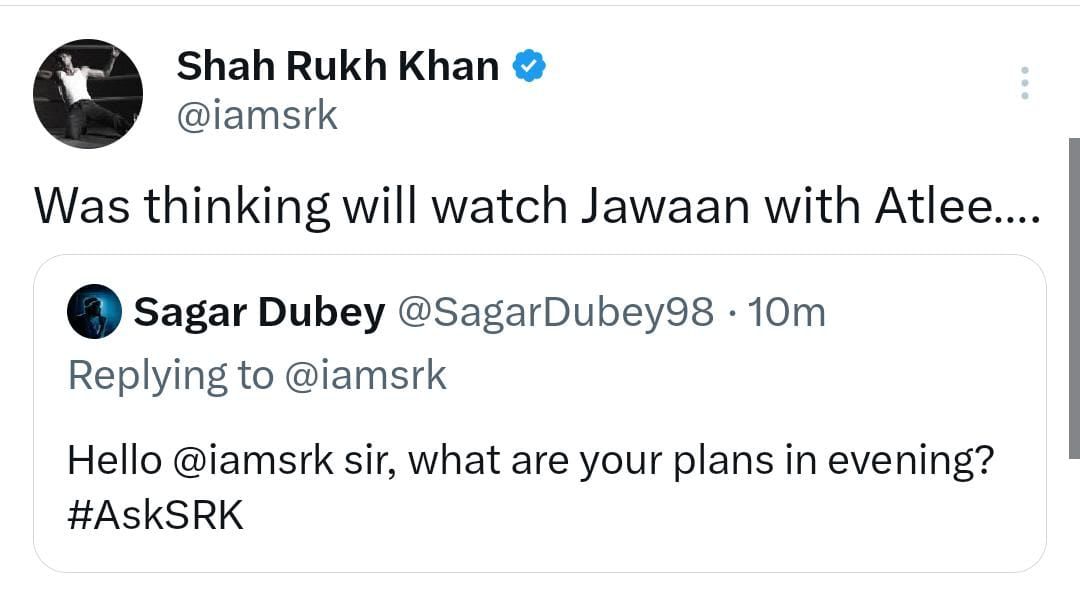Click the blue verified badge
1080x594 pixels.
[529, 67]
